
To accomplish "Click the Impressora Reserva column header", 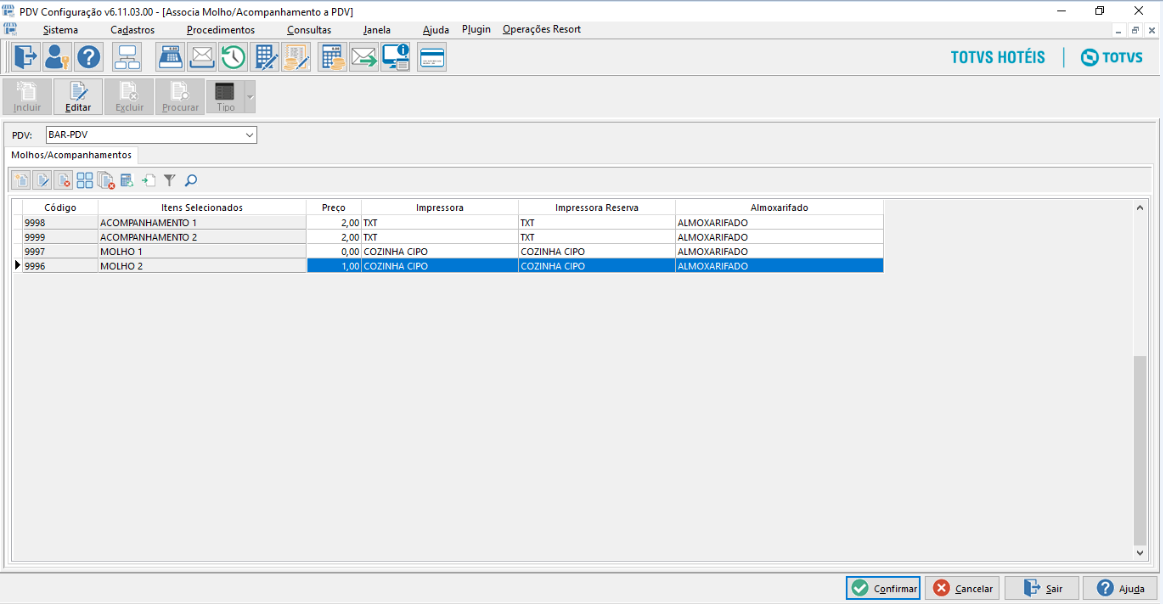I will click(596, 208).
